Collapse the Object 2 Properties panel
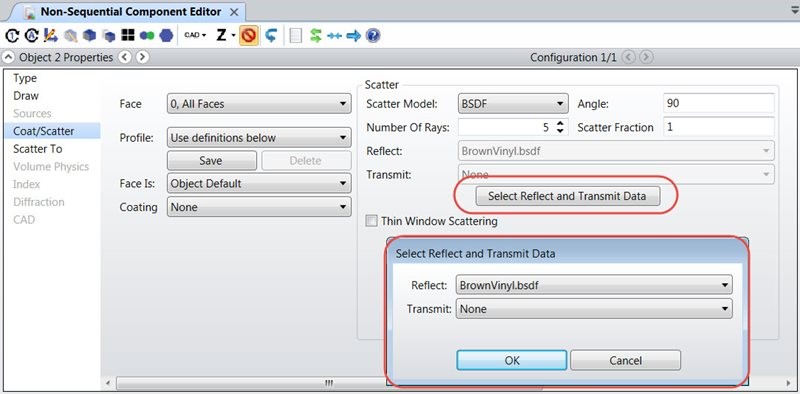The image size is (800, 394). coord(9,57)
